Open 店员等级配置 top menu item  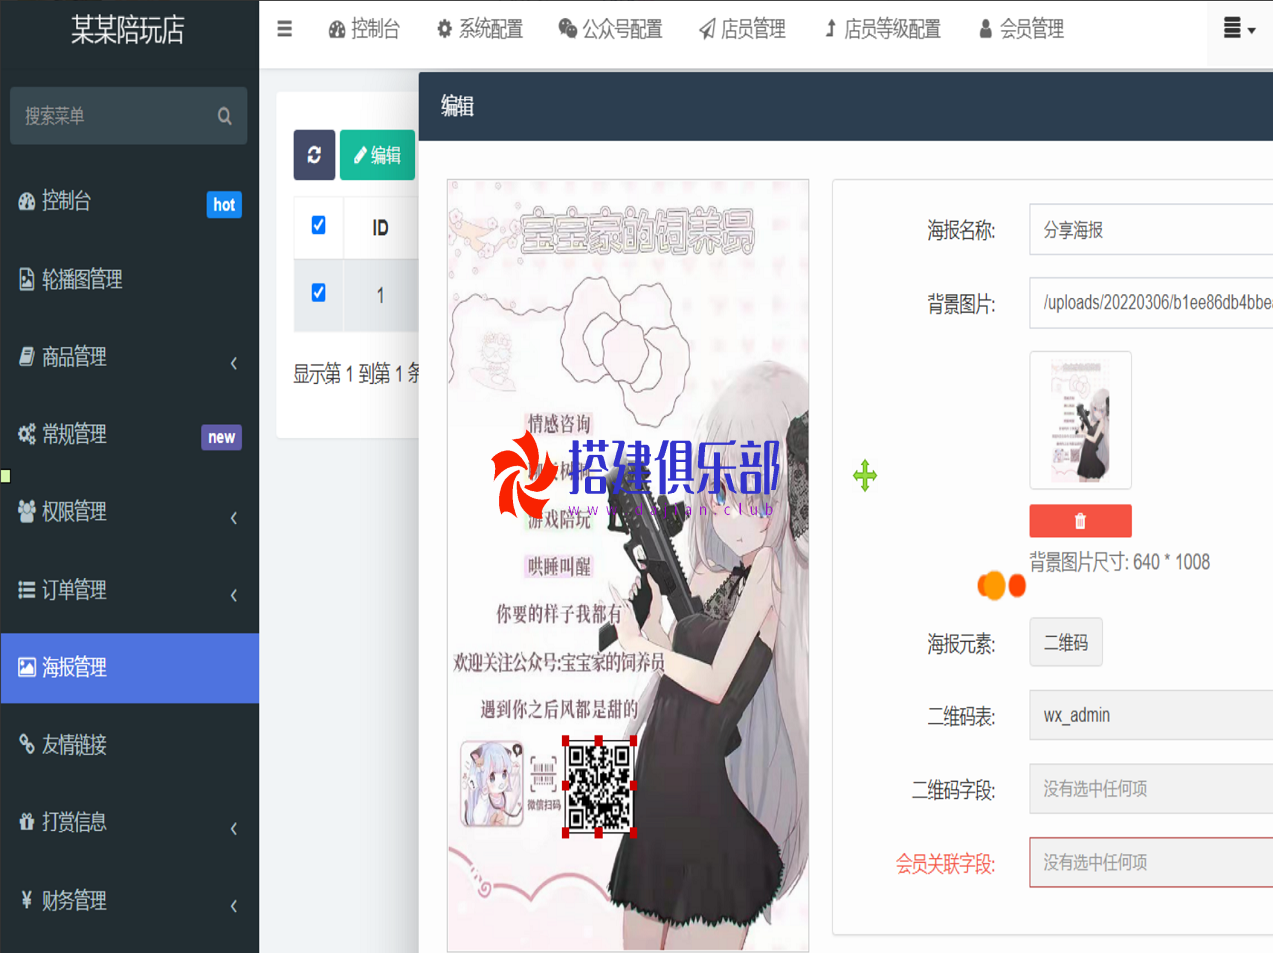(x=883, y=29)
